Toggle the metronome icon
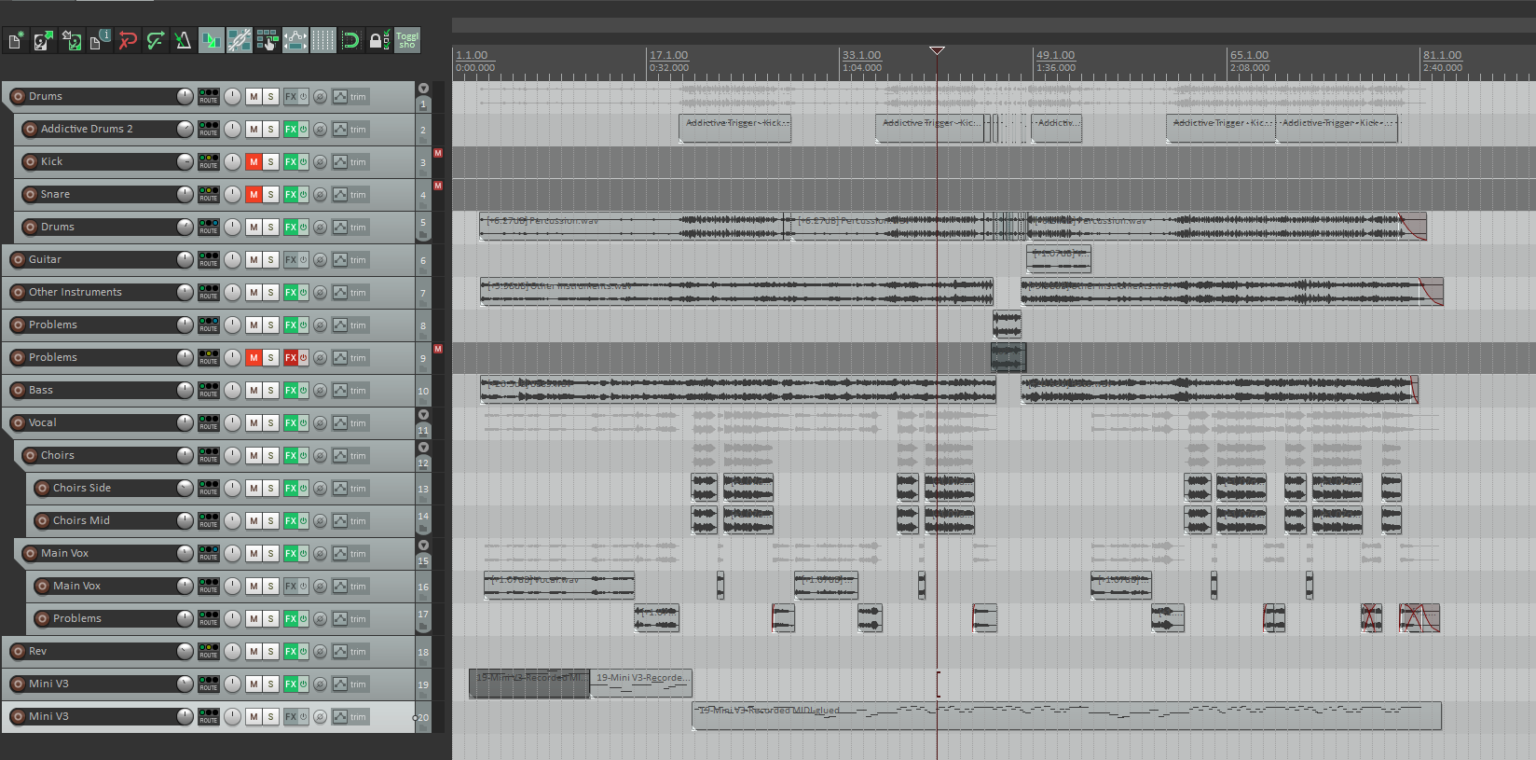1536x760 pixels. pos(183,41)
